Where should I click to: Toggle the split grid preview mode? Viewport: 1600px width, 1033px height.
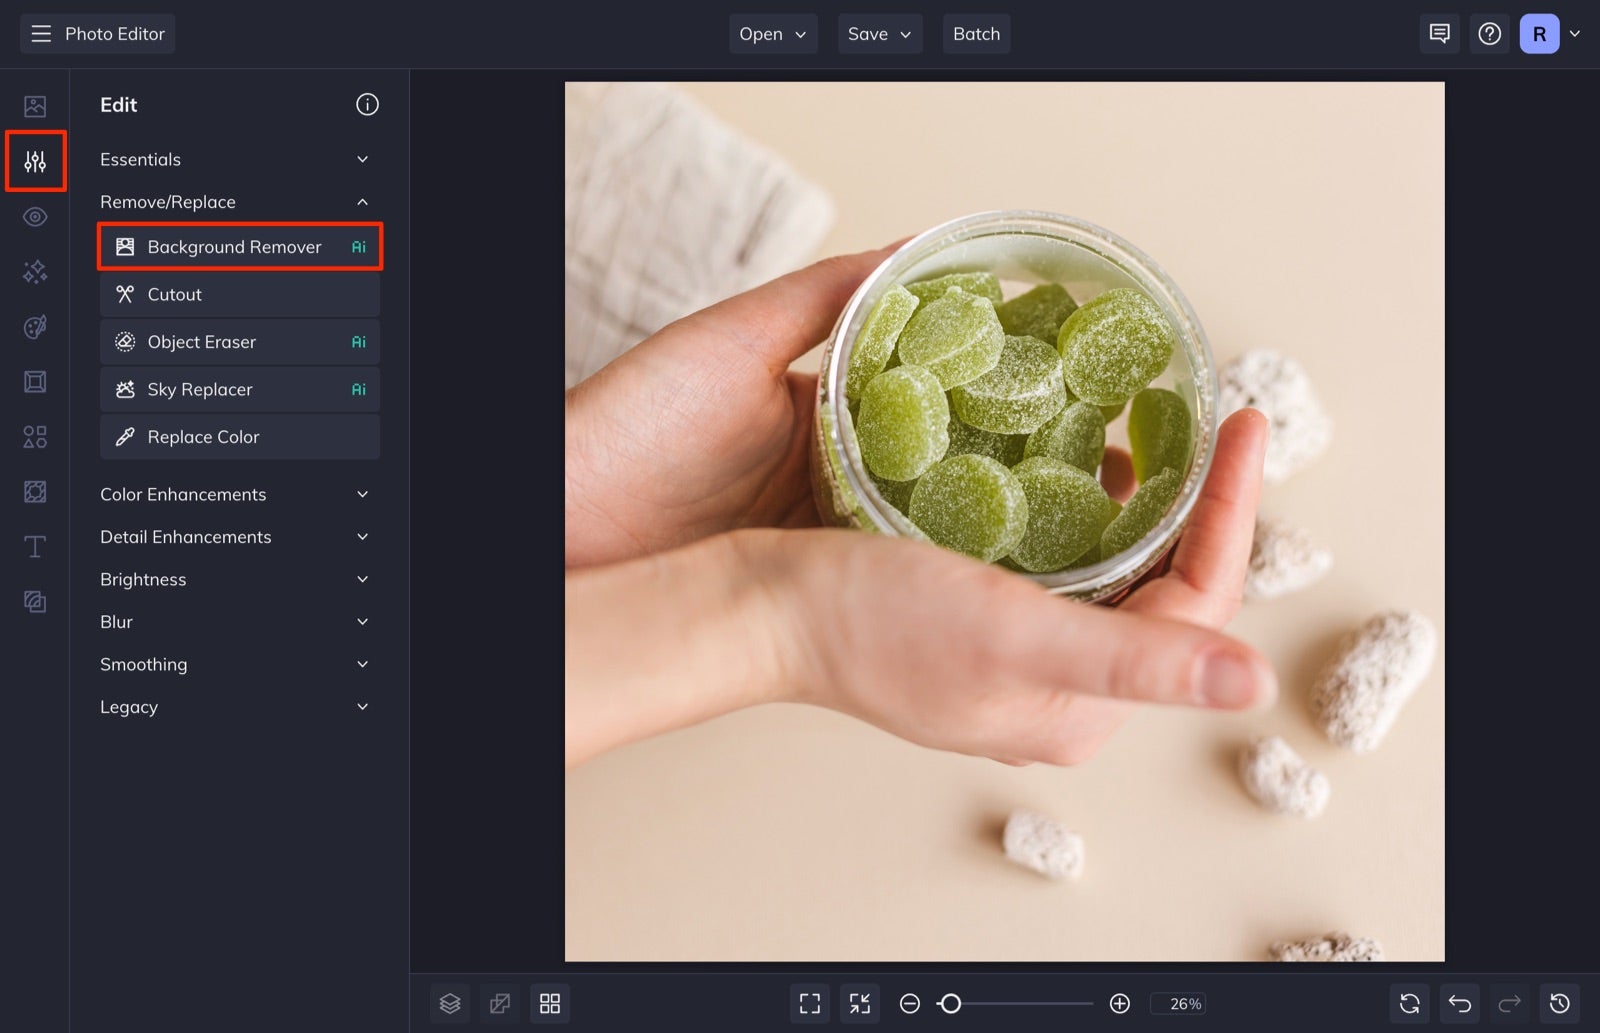click(x=549, y=1003)
